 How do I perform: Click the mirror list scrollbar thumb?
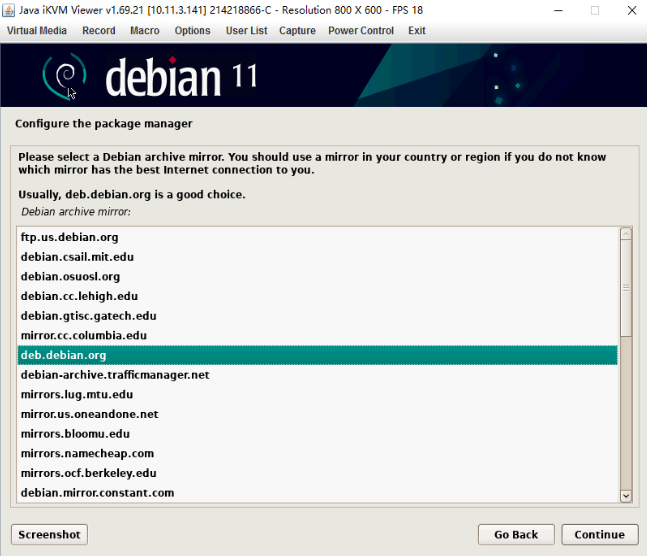pyautogui.click(x=626, y=288)
